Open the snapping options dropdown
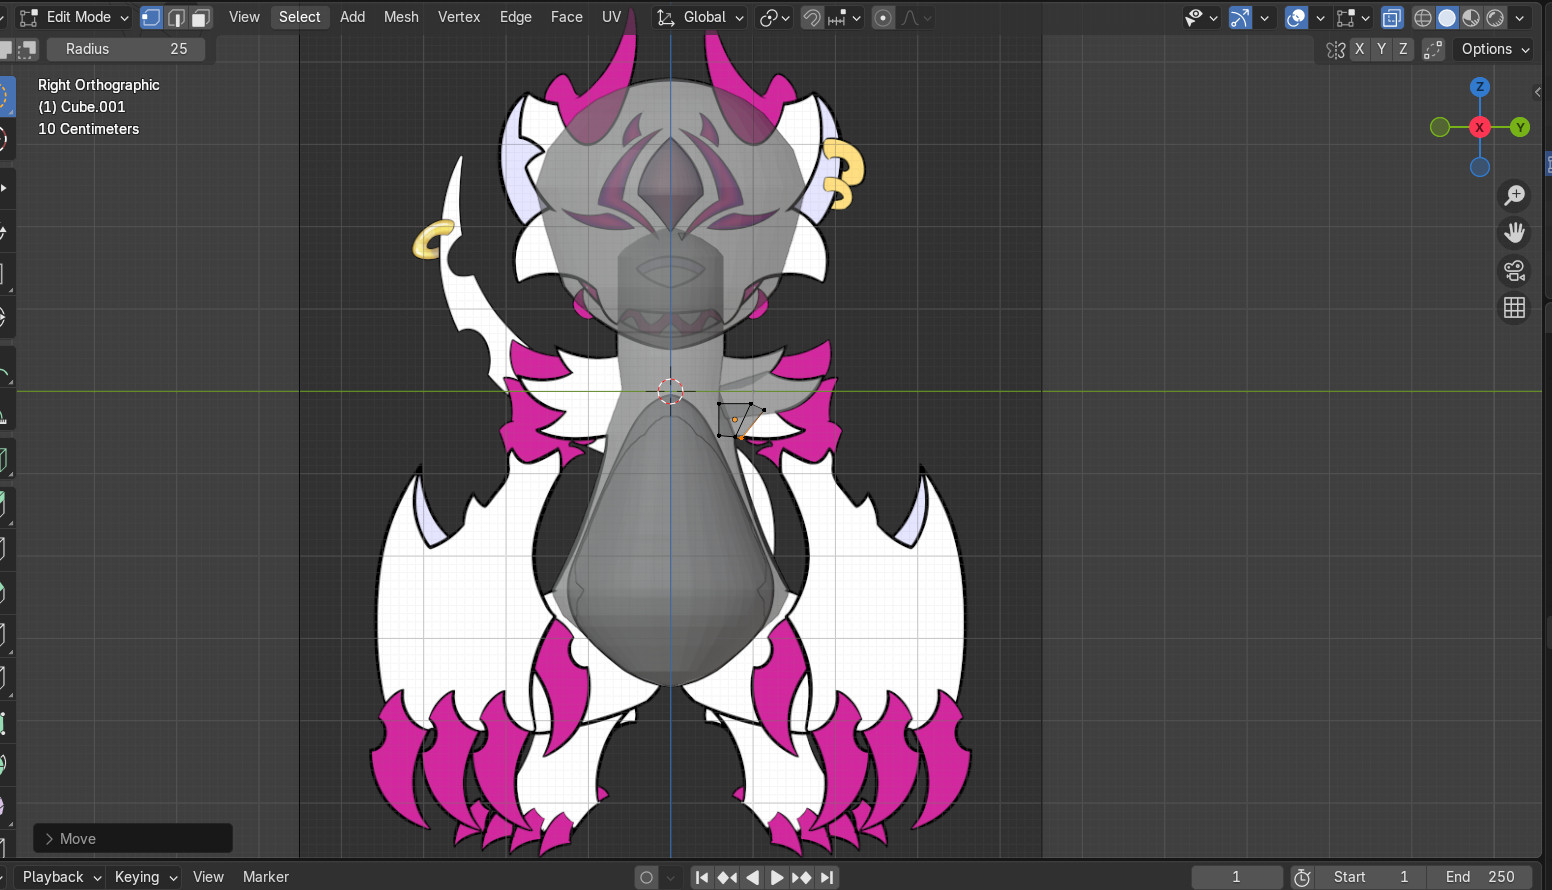 point(845,17)
